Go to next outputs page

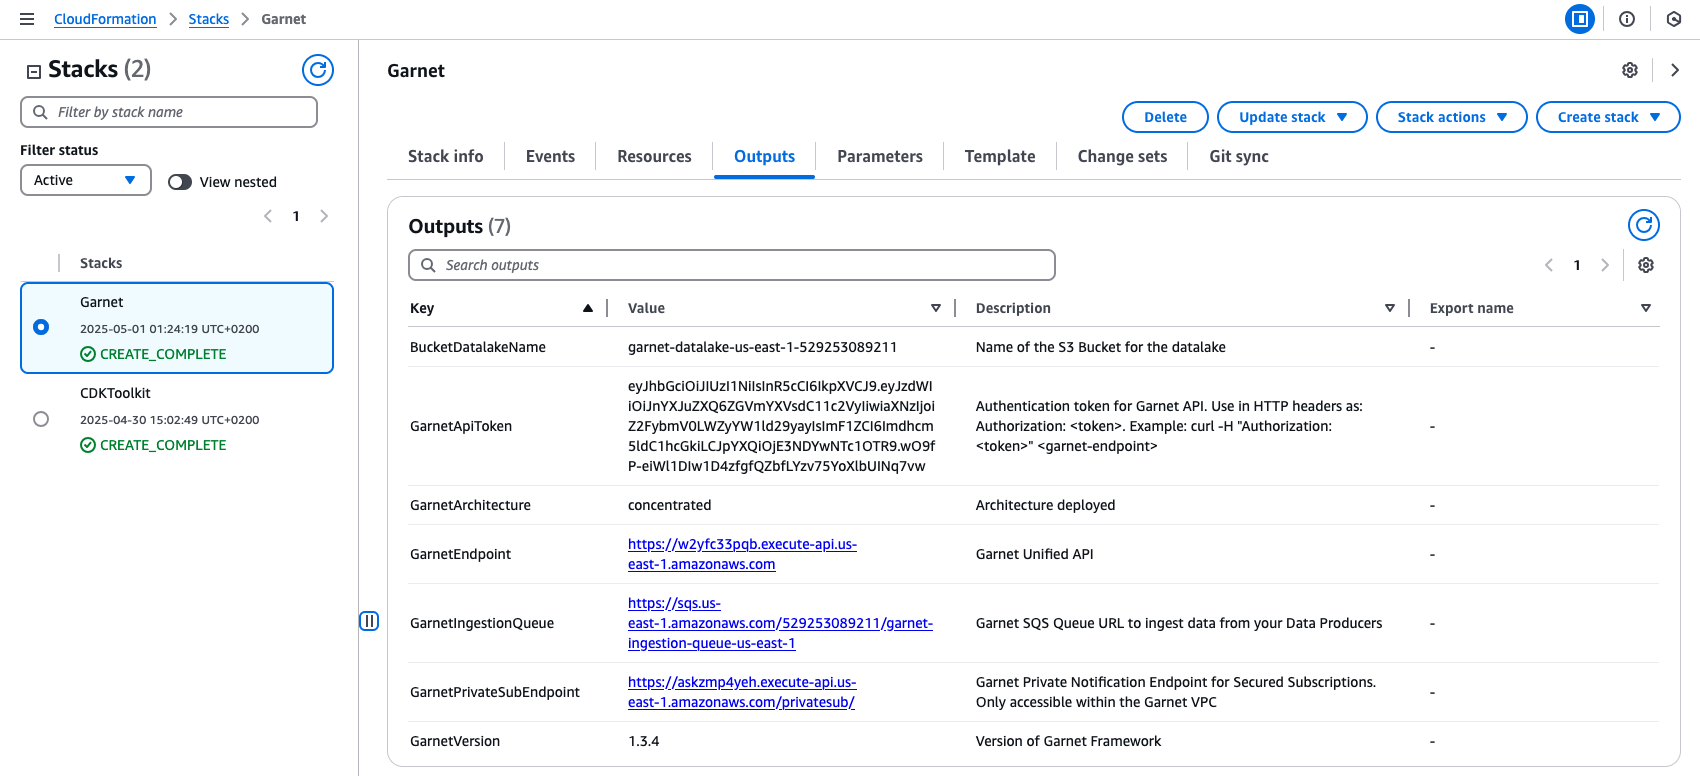point(1605,265)
